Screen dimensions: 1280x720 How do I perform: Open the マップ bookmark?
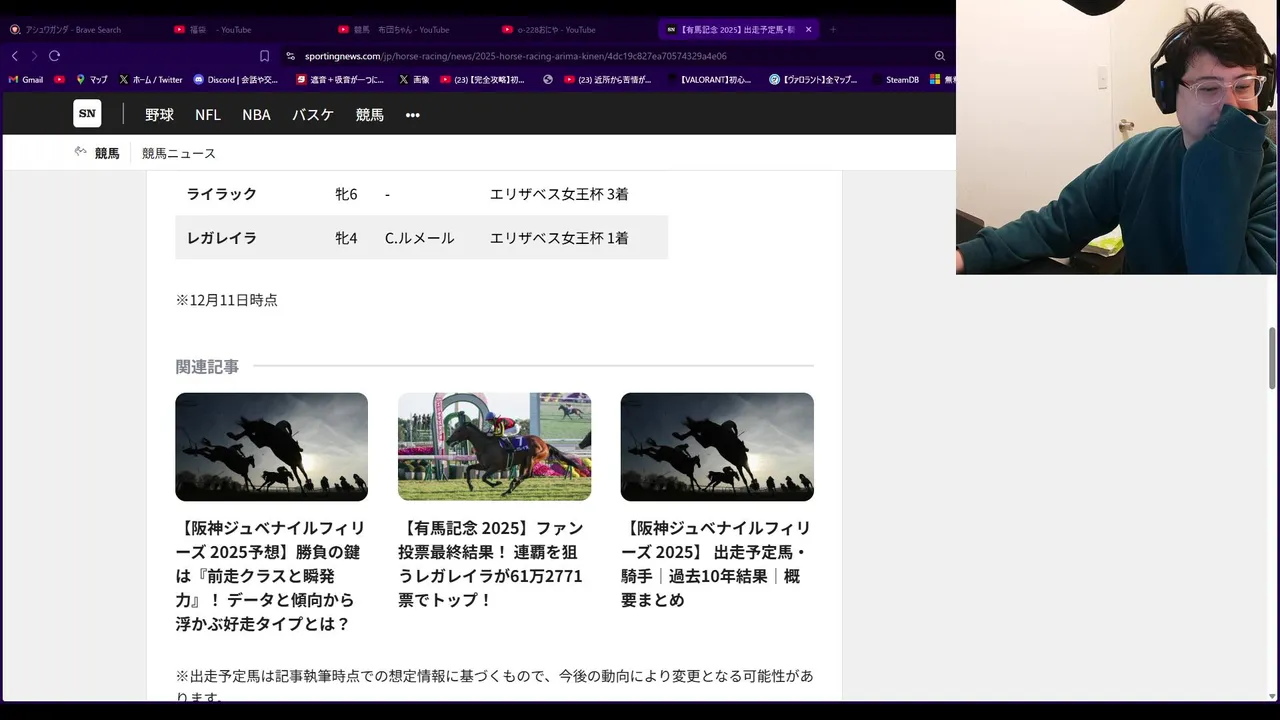tap(92, 79)
